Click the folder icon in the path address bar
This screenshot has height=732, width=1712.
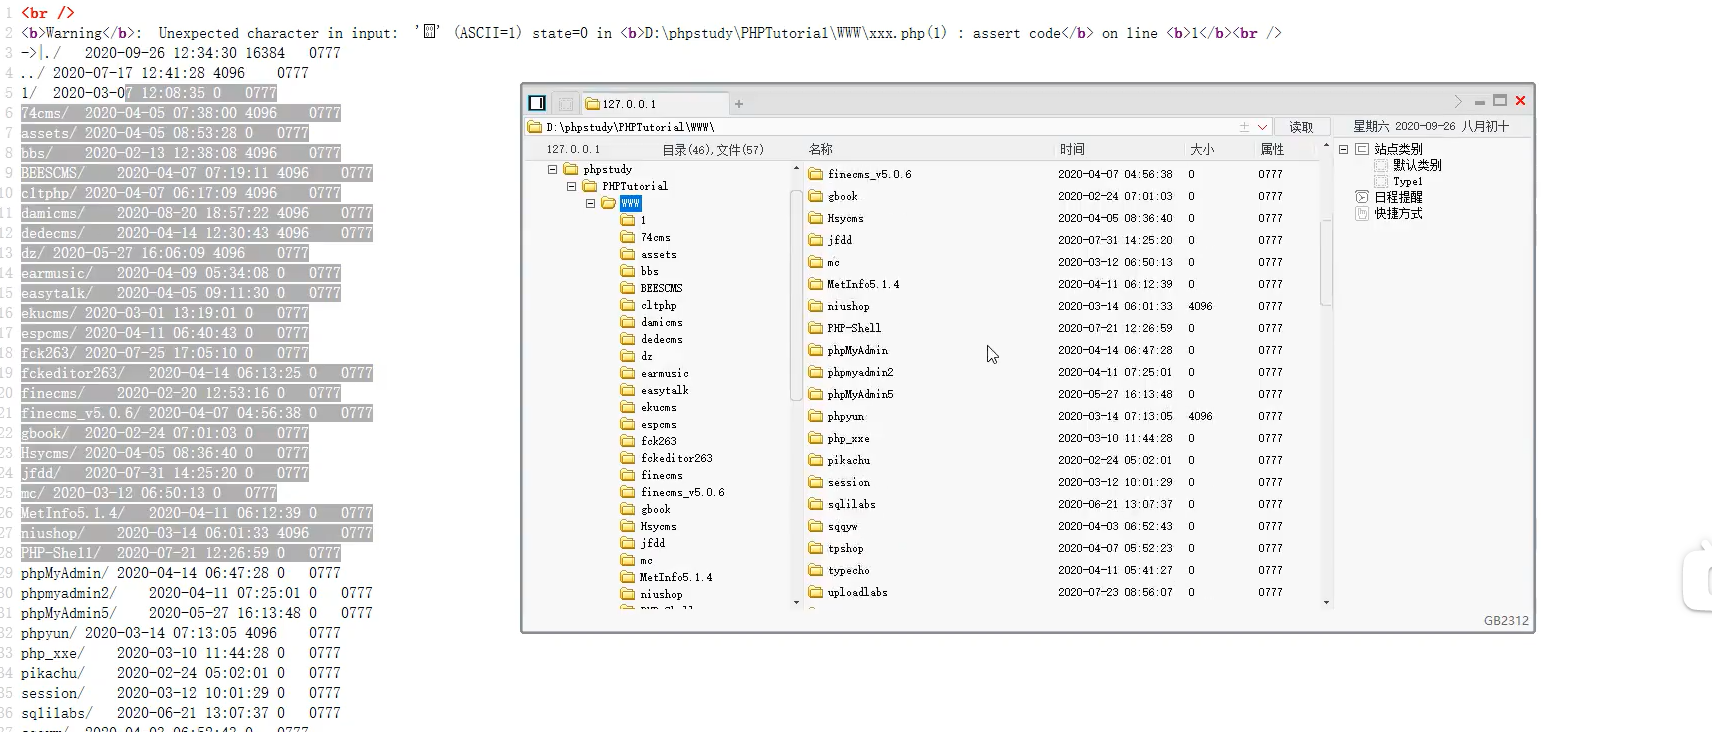[x=535, y=127]
